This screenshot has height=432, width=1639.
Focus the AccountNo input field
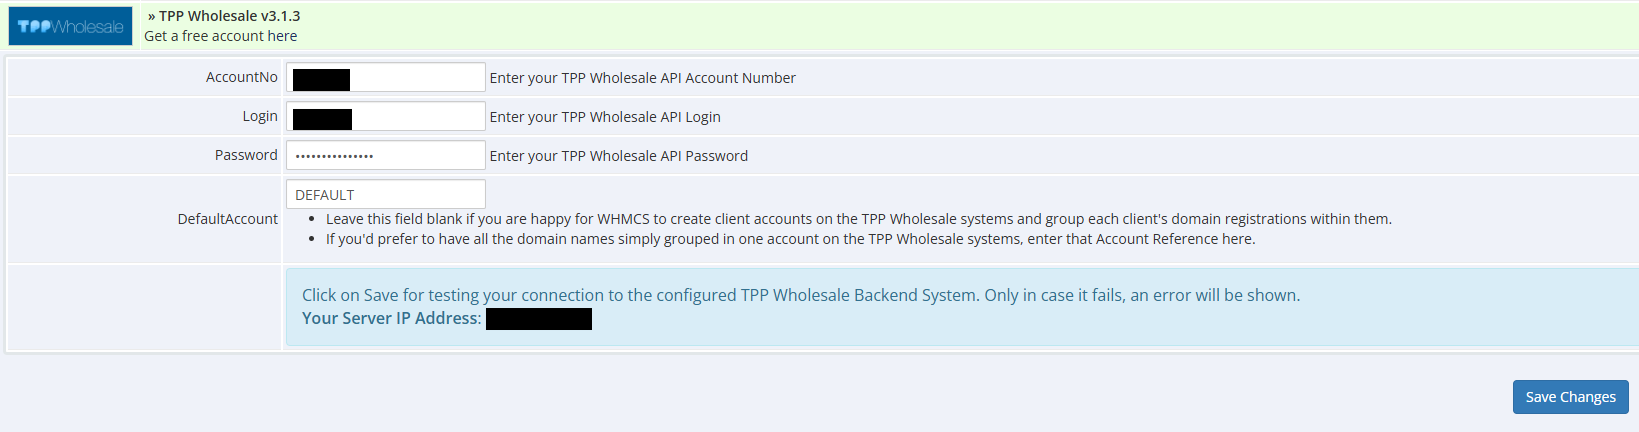coord(386,78)
